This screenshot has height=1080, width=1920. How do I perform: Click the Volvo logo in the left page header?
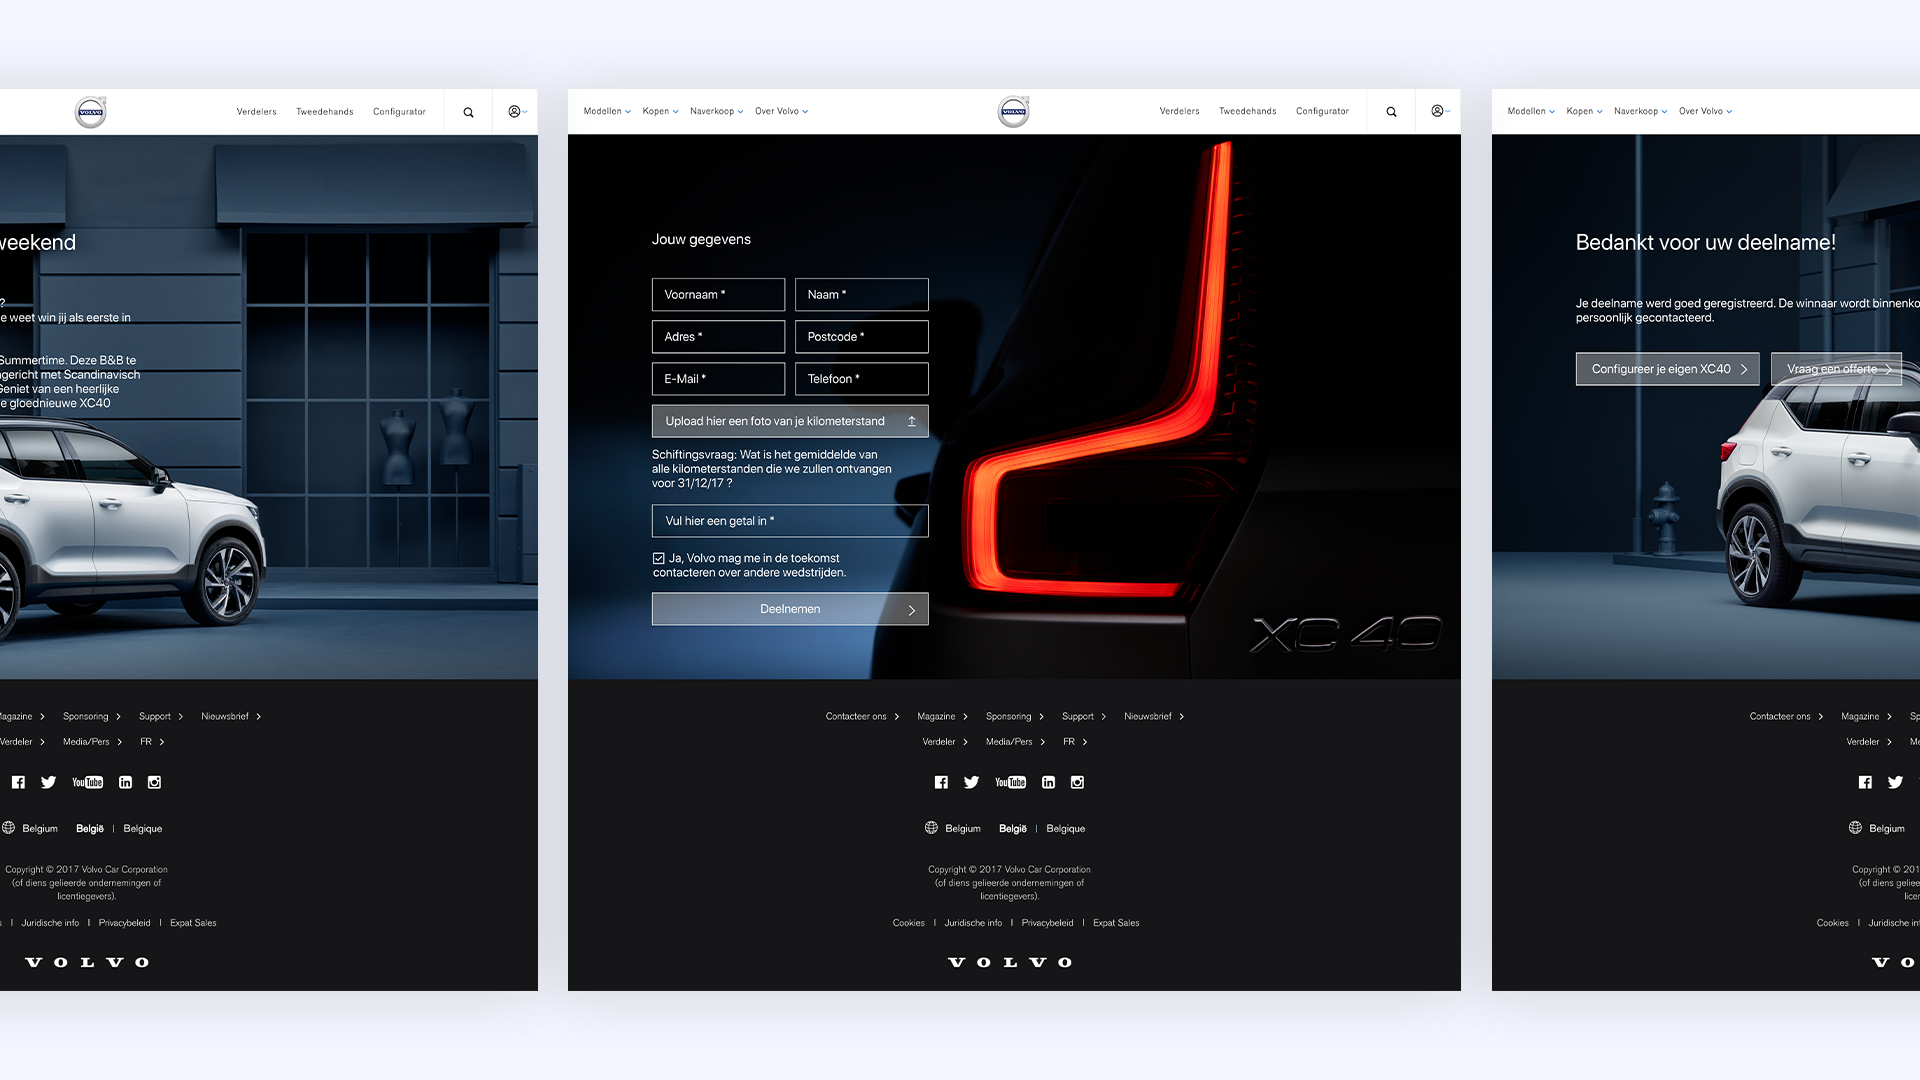[90, 111]
